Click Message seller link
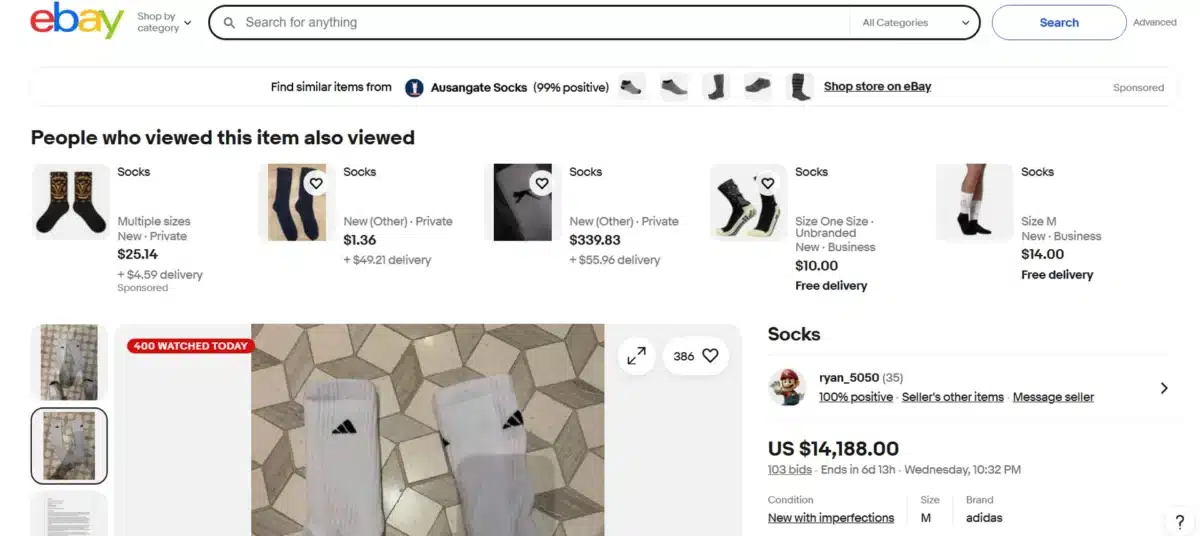 1053,397
